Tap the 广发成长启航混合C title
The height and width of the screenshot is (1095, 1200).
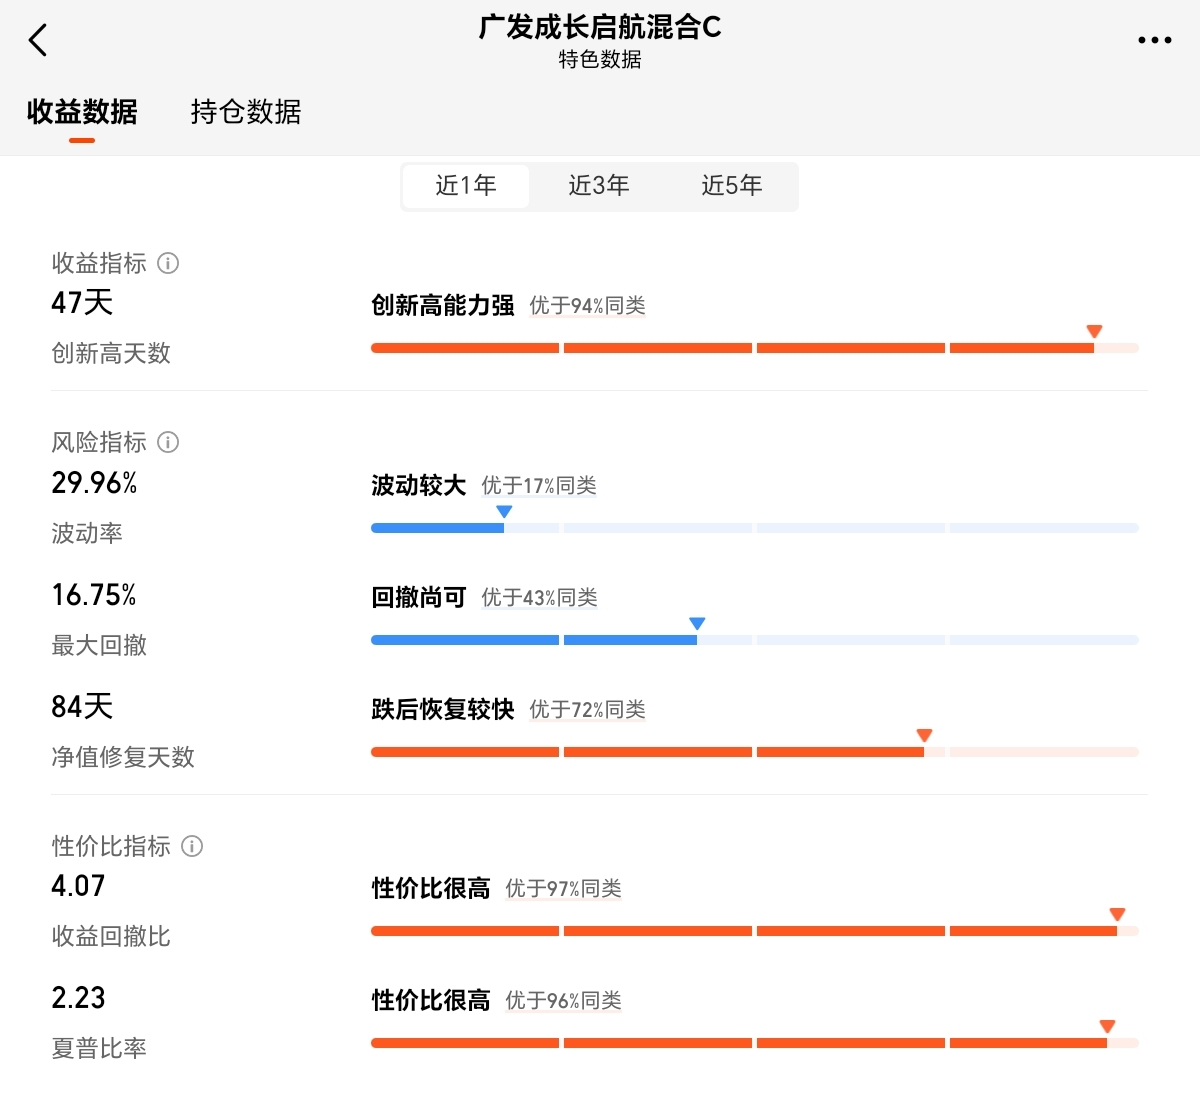[600, 27]
